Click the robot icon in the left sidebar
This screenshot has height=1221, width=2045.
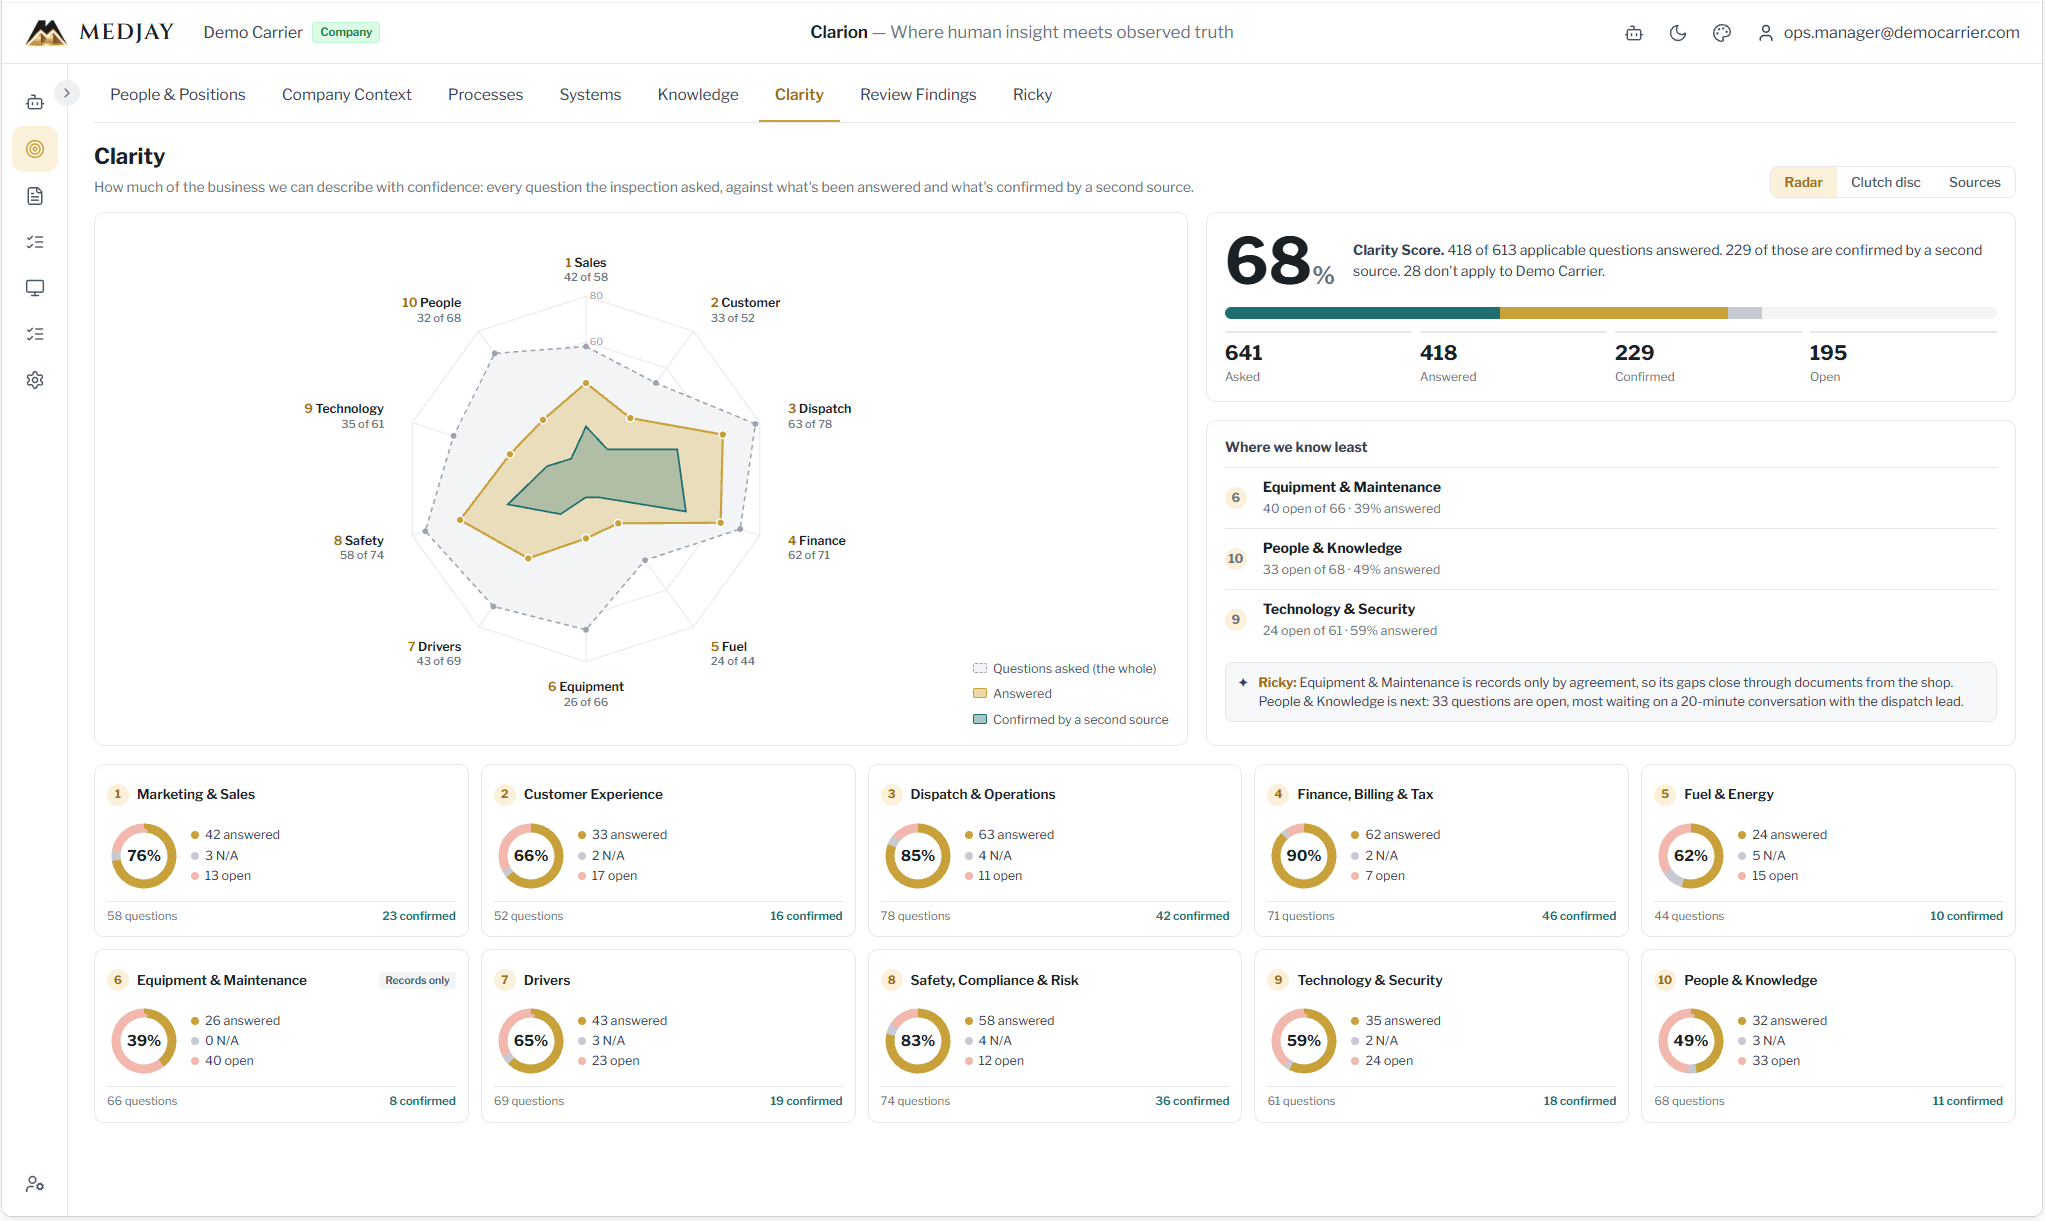click(35, 102)
